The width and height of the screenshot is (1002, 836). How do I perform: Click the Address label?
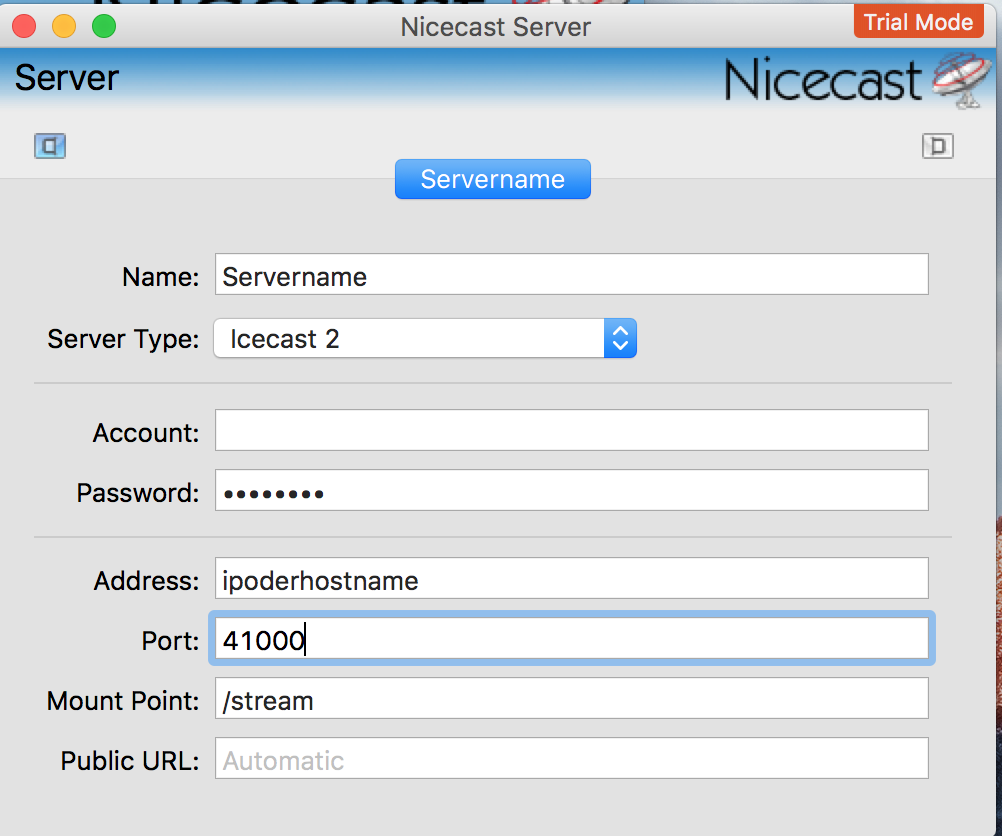[146, 581]
